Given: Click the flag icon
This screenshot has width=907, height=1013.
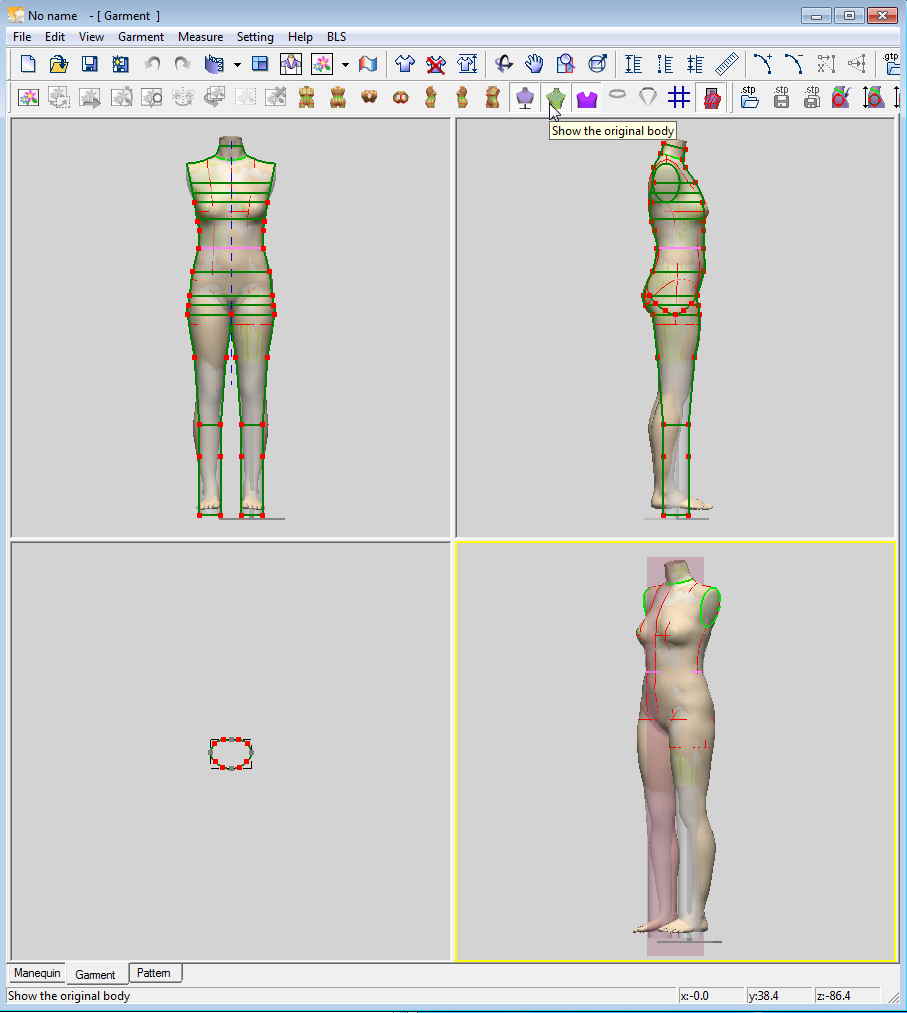Looking at the screenshot, I should 368,63.
